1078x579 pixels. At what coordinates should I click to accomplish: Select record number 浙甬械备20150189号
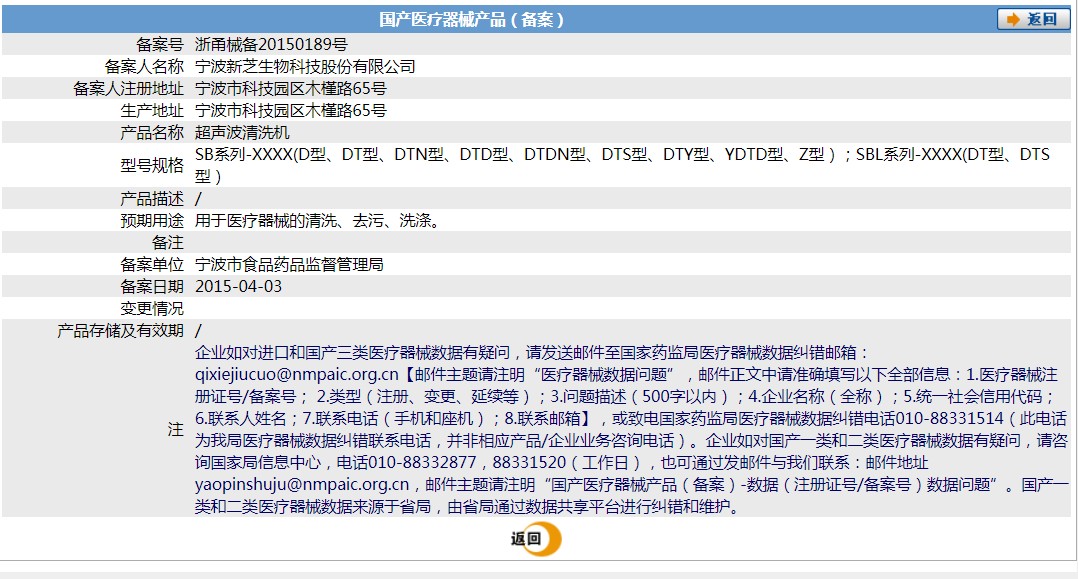271,45
